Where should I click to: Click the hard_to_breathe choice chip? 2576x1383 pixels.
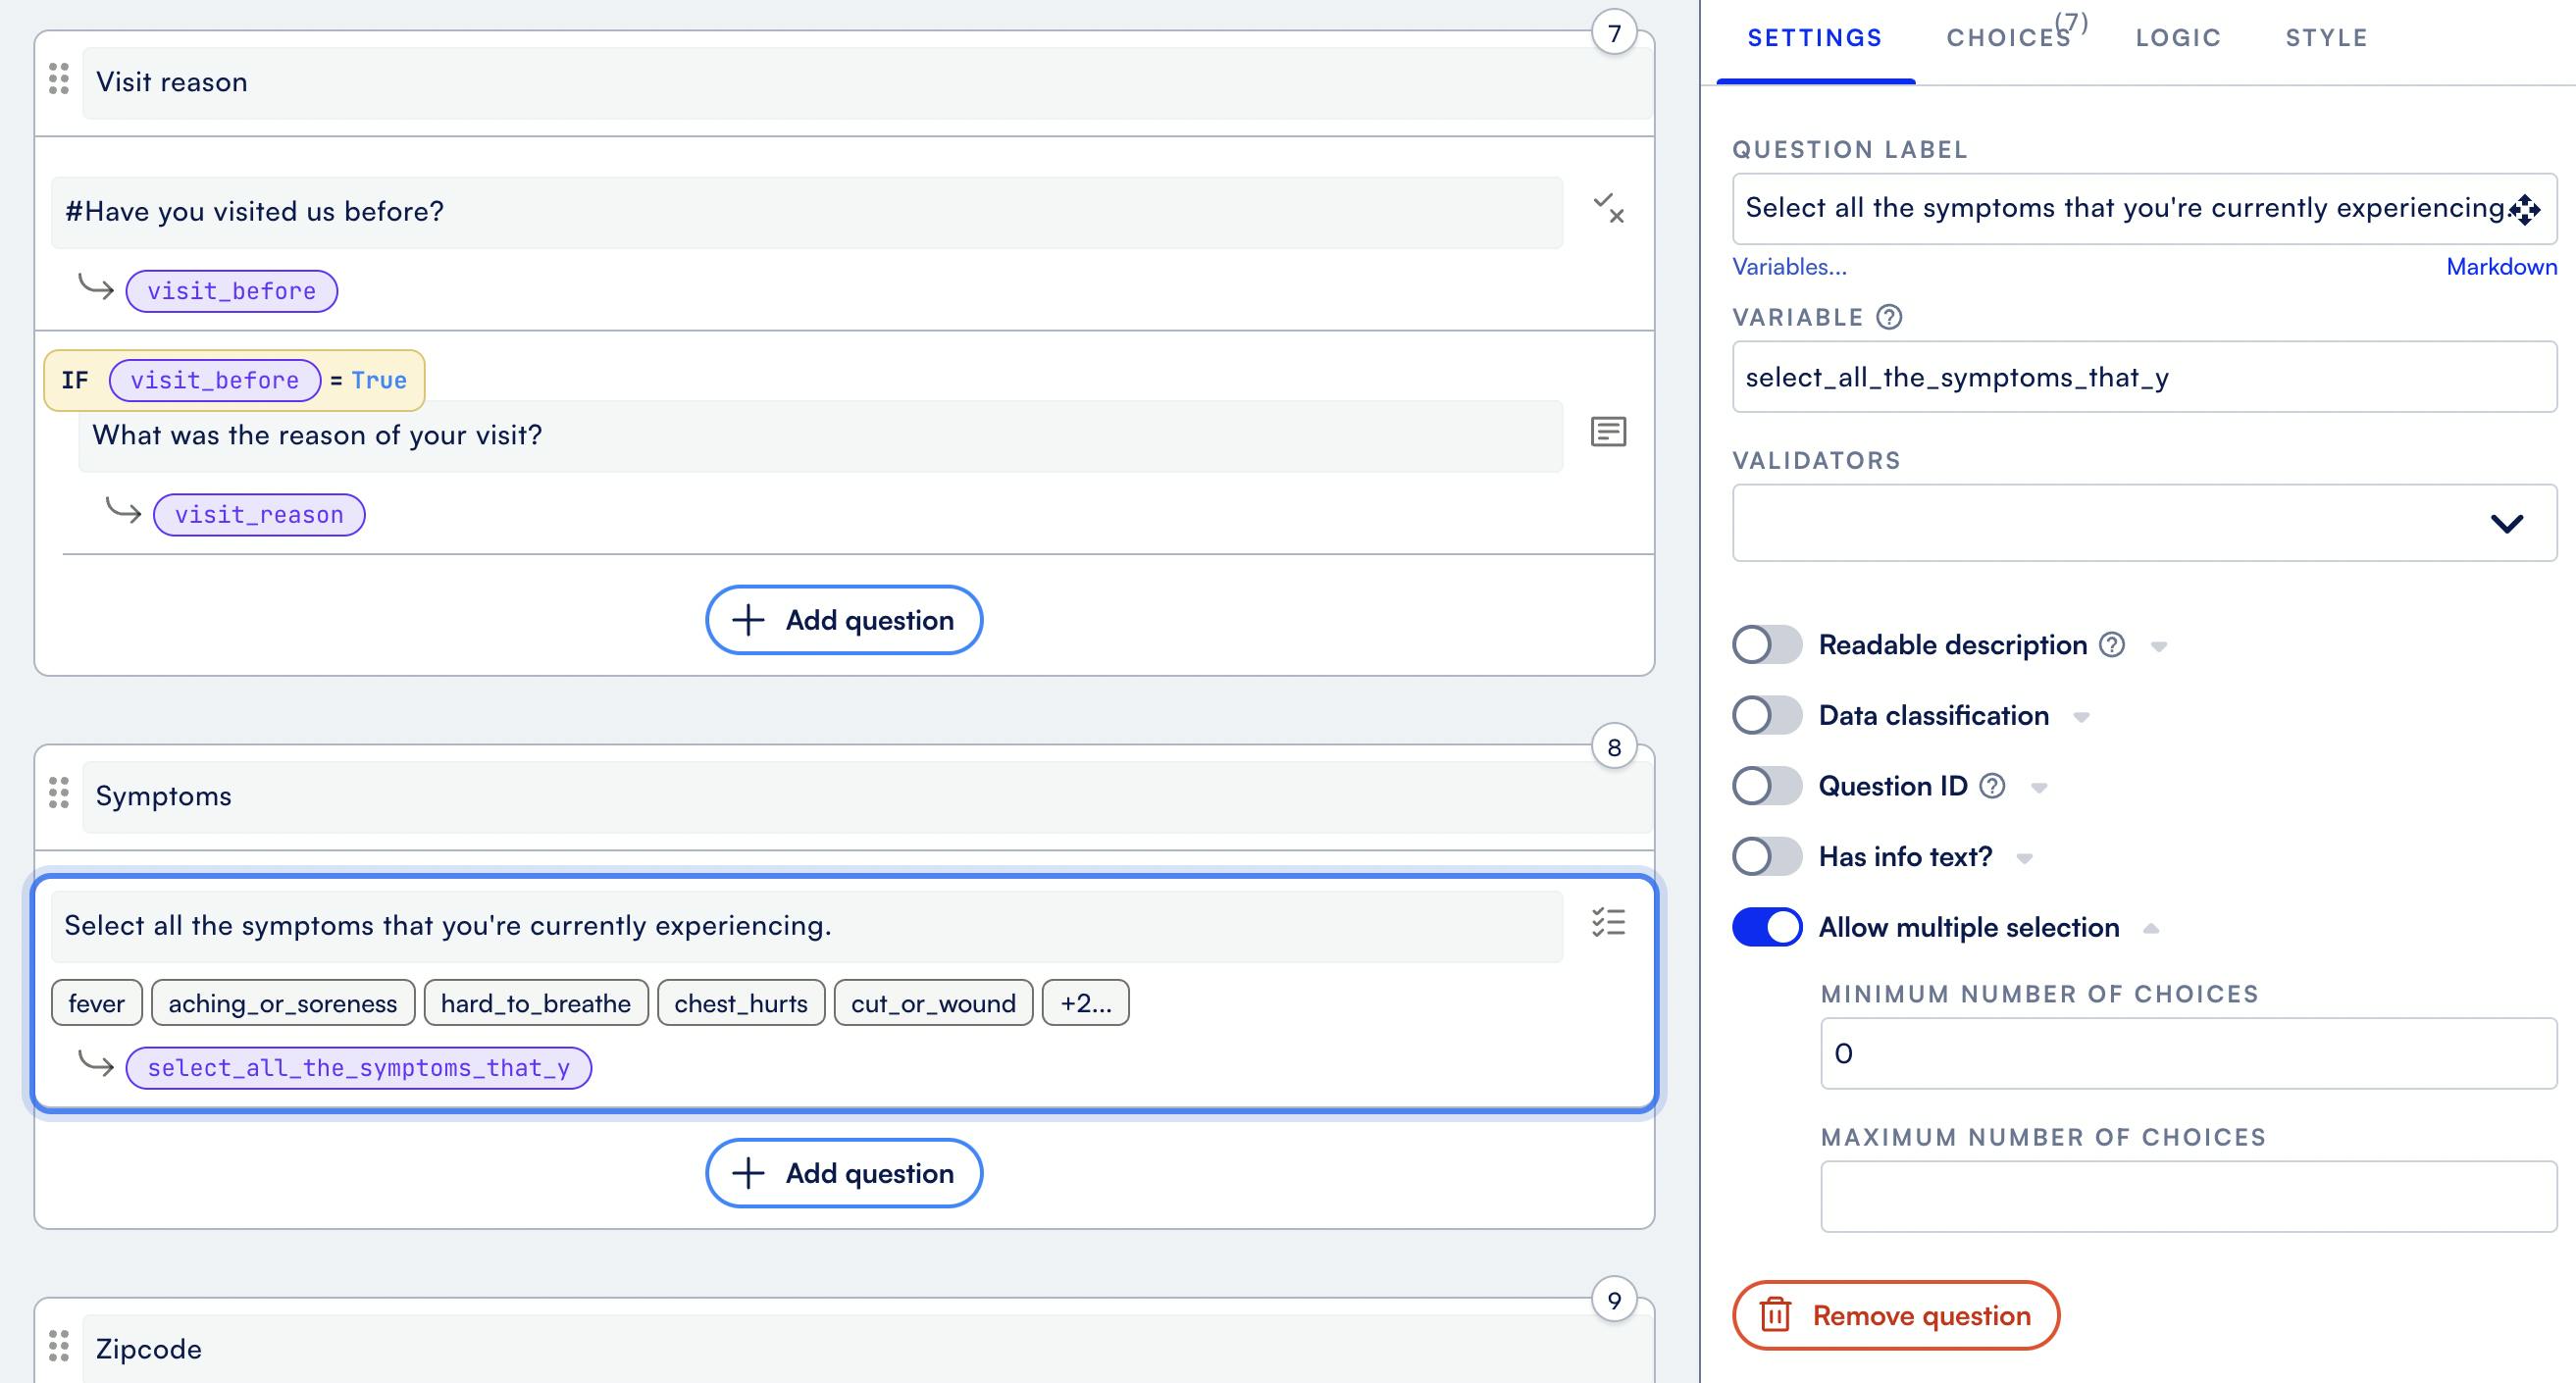(x=536, y=1003)
